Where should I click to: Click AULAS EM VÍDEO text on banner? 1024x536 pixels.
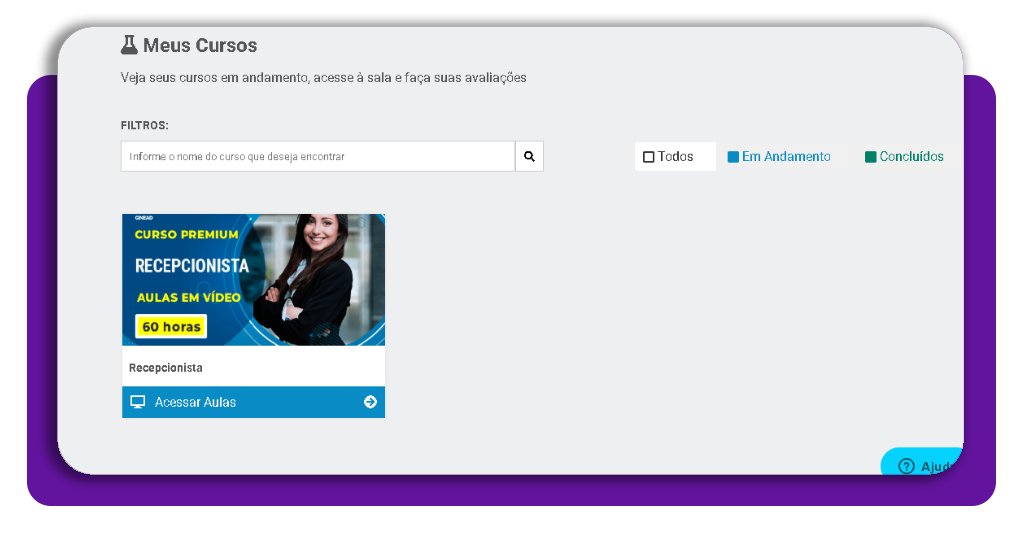(x=188, y=298)
